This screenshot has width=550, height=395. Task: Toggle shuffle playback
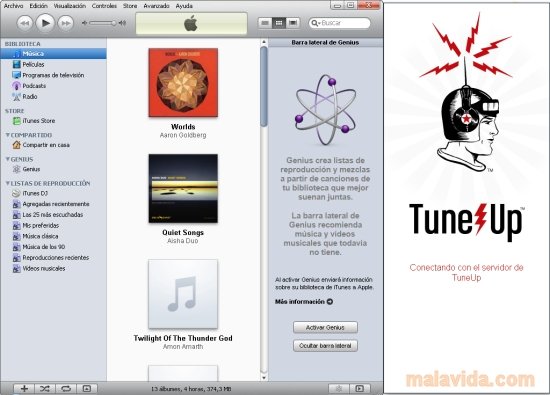click(45, 388)
